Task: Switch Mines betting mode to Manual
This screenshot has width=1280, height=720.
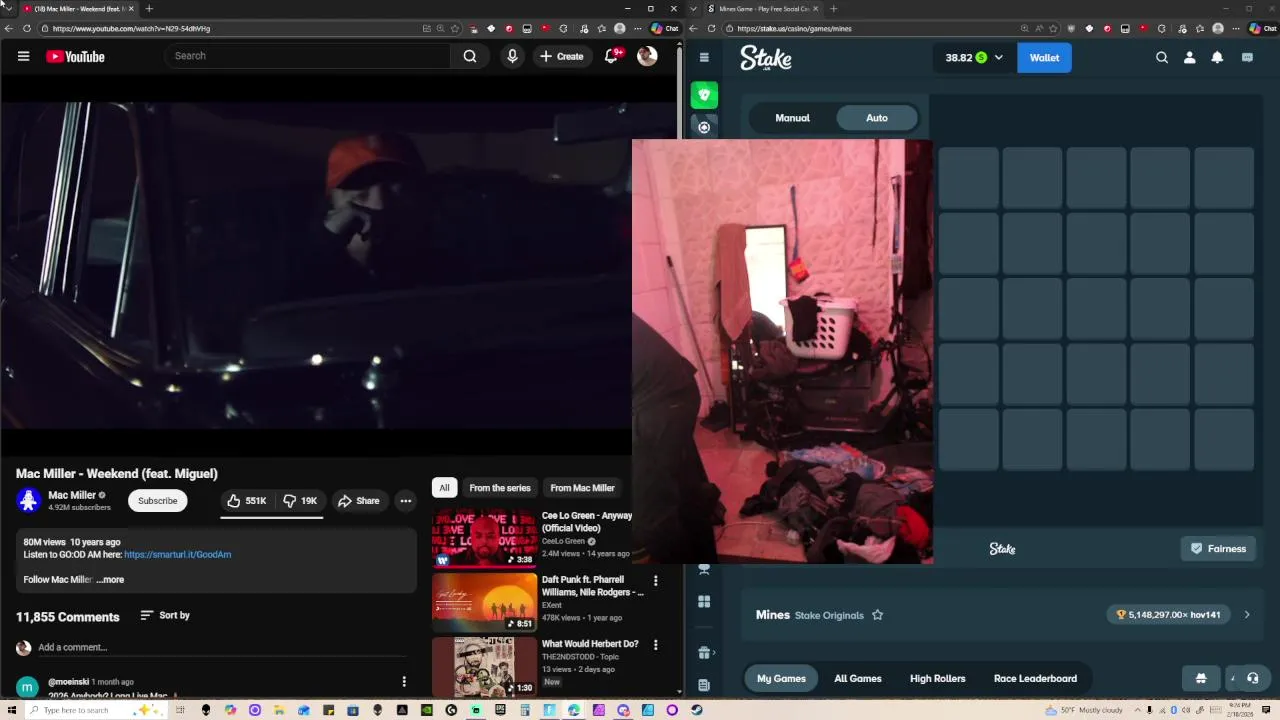Action: point(792,118)
